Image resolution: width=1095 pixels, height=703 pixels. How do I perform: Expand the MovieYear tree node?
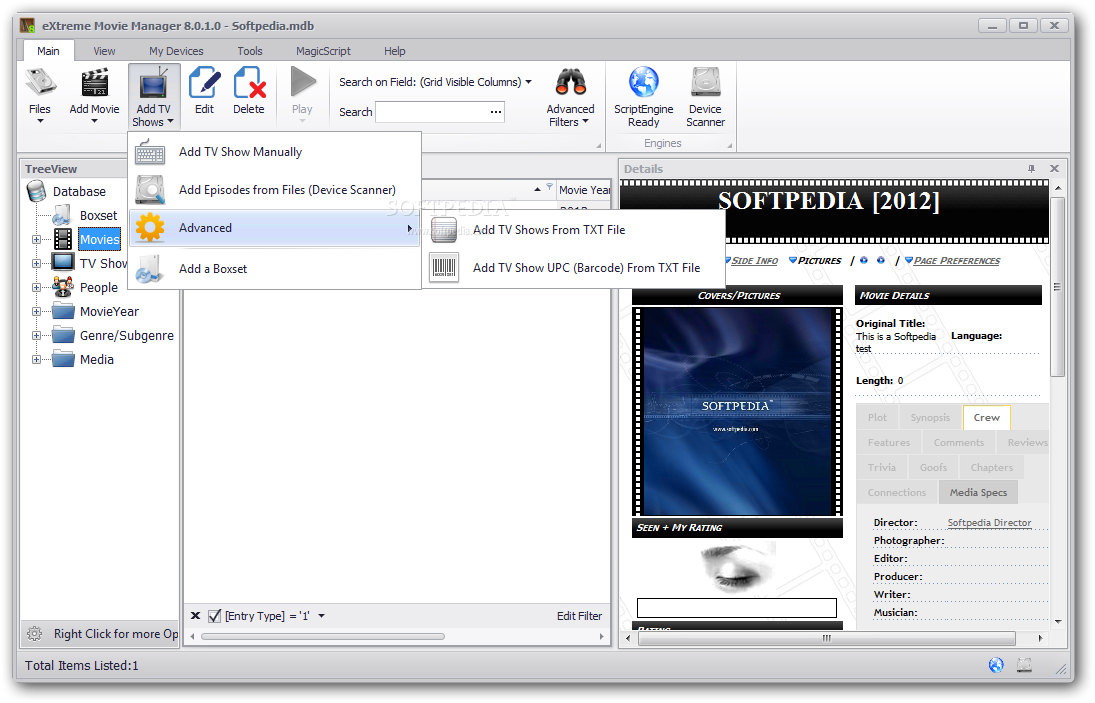click(36, 311)
